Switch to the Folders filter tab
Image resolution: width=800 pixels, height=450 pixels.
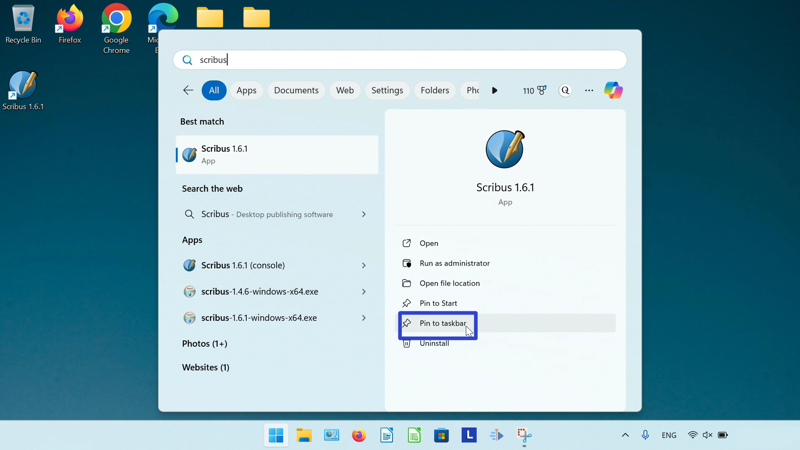point(435,90)
